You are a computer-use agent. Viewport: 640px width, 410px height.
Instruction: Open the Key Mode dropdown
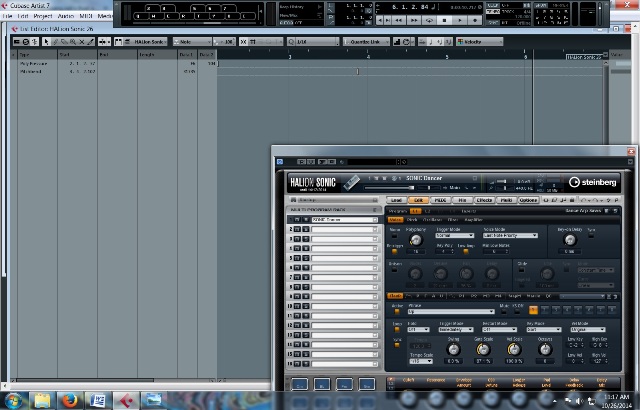(x=543, y=329)
